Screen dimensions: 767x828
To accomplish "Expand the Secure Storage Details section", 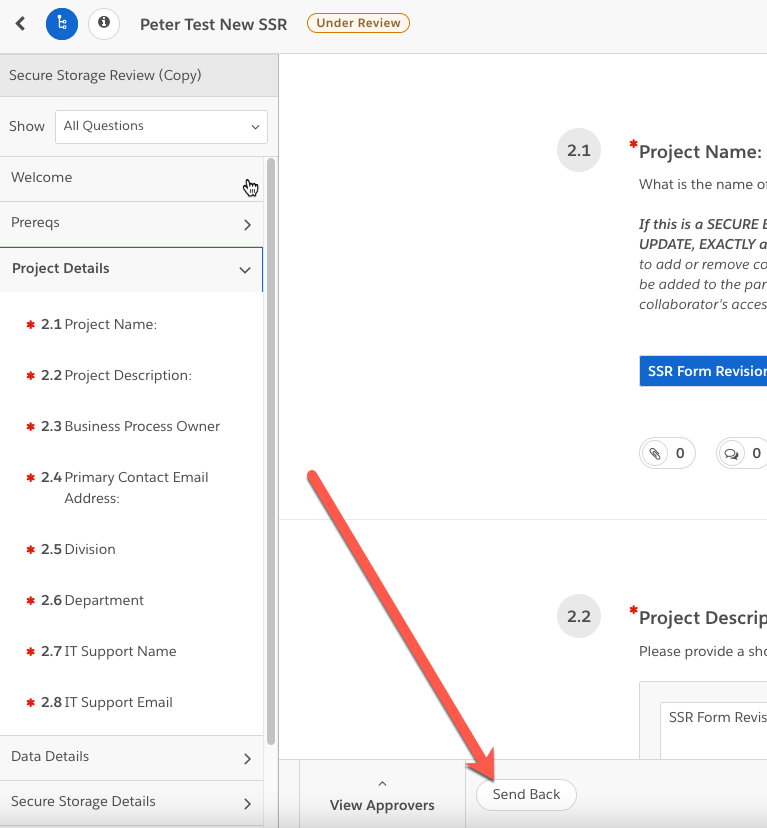I will pos(131,803).
